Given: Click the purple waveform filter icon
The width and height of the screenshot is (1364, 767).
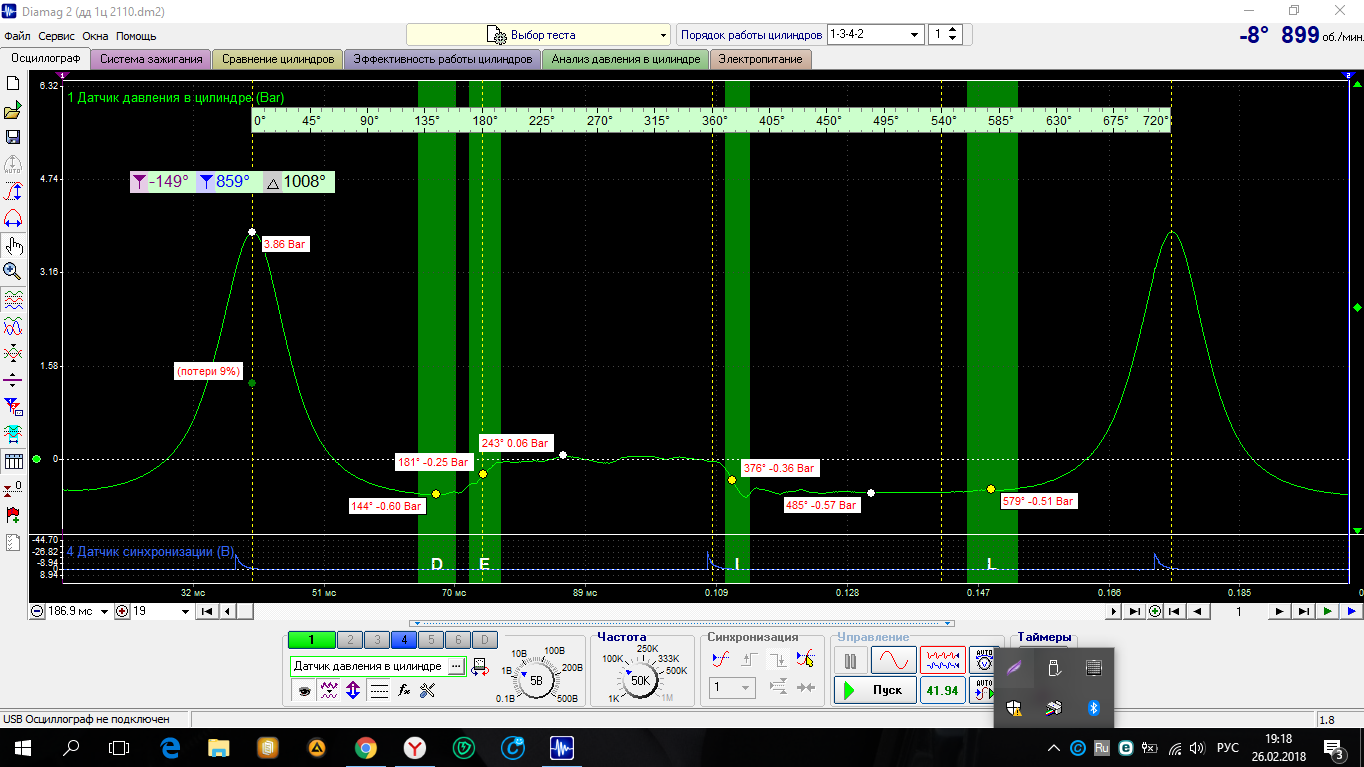Looking at the screenshot, I should [328, 690].
